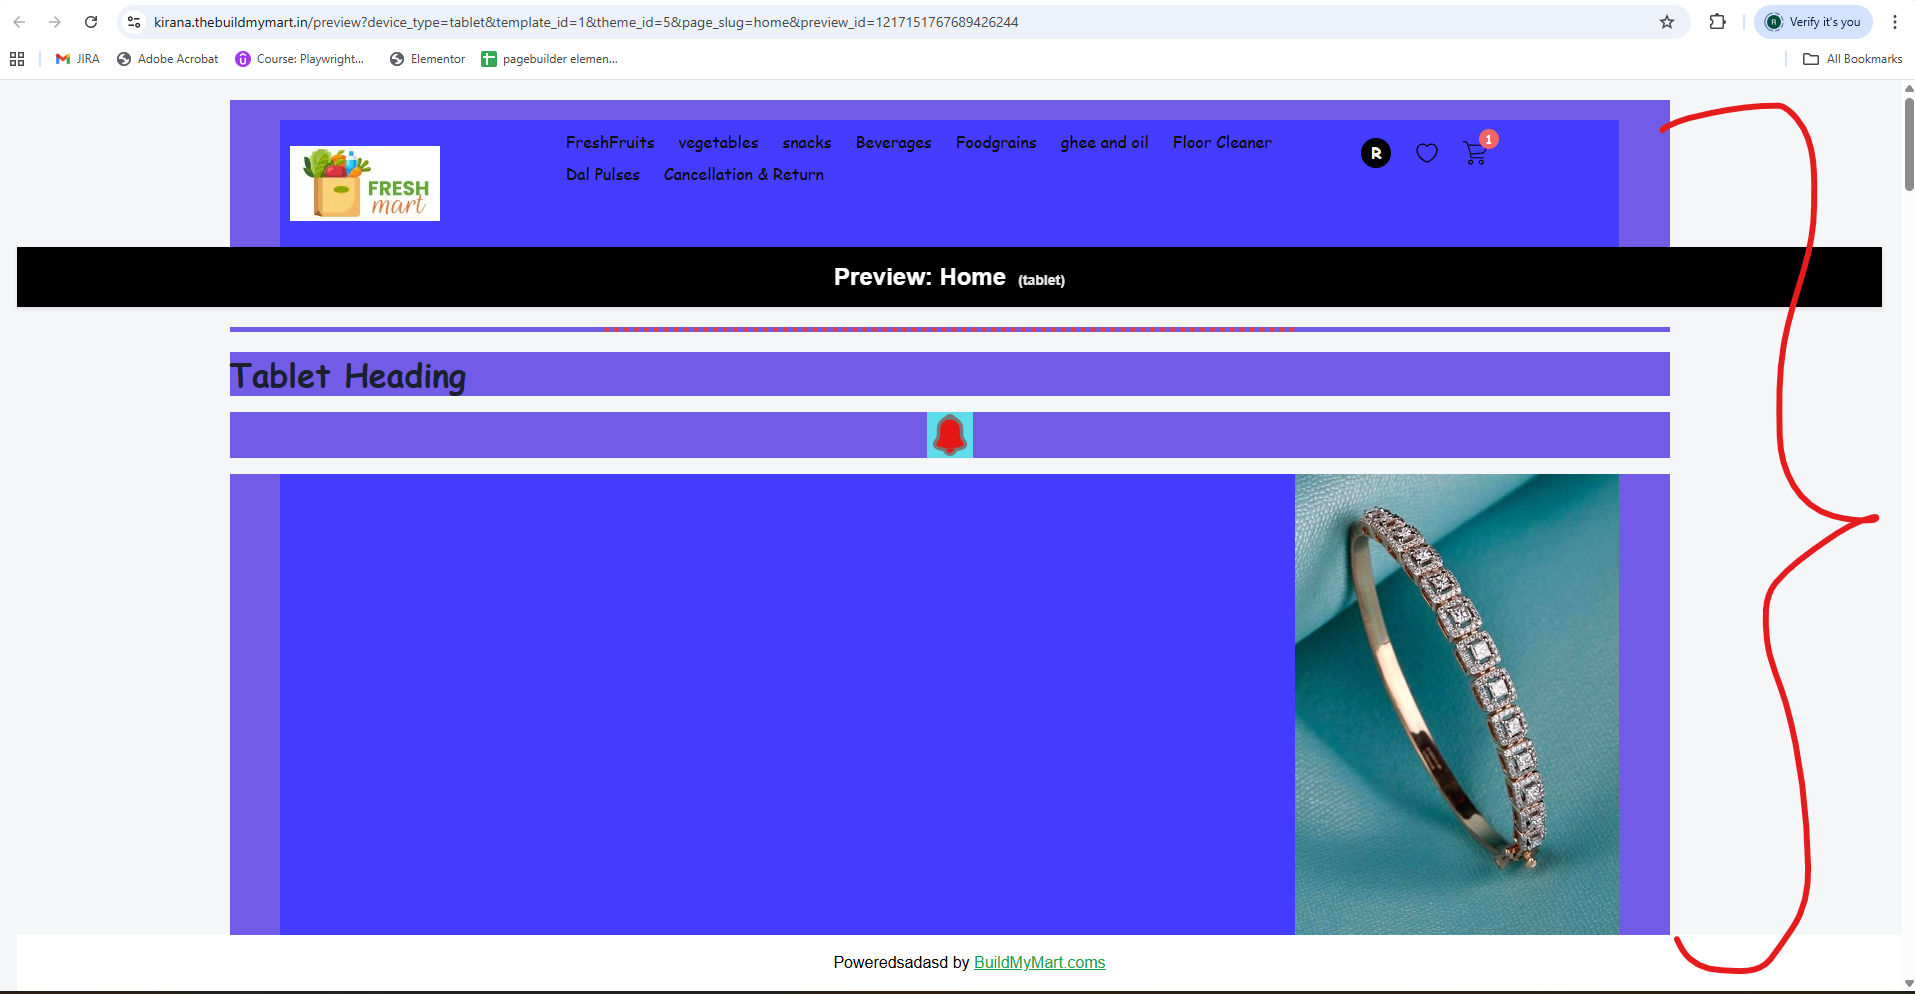Go to snacks category
1915x994 pixels.
click(807, 142)
